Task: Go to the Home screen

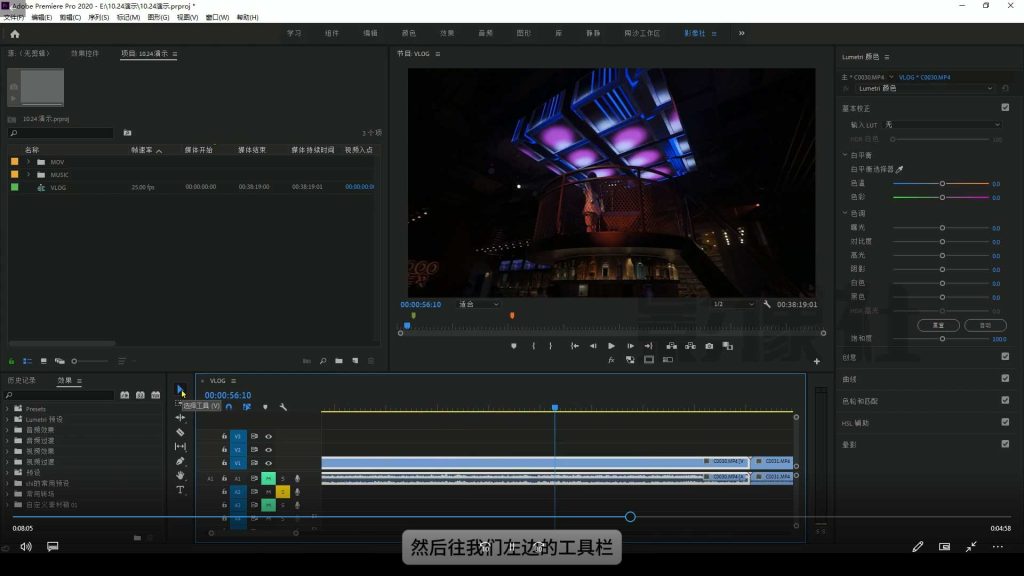Action: (14, 34)
